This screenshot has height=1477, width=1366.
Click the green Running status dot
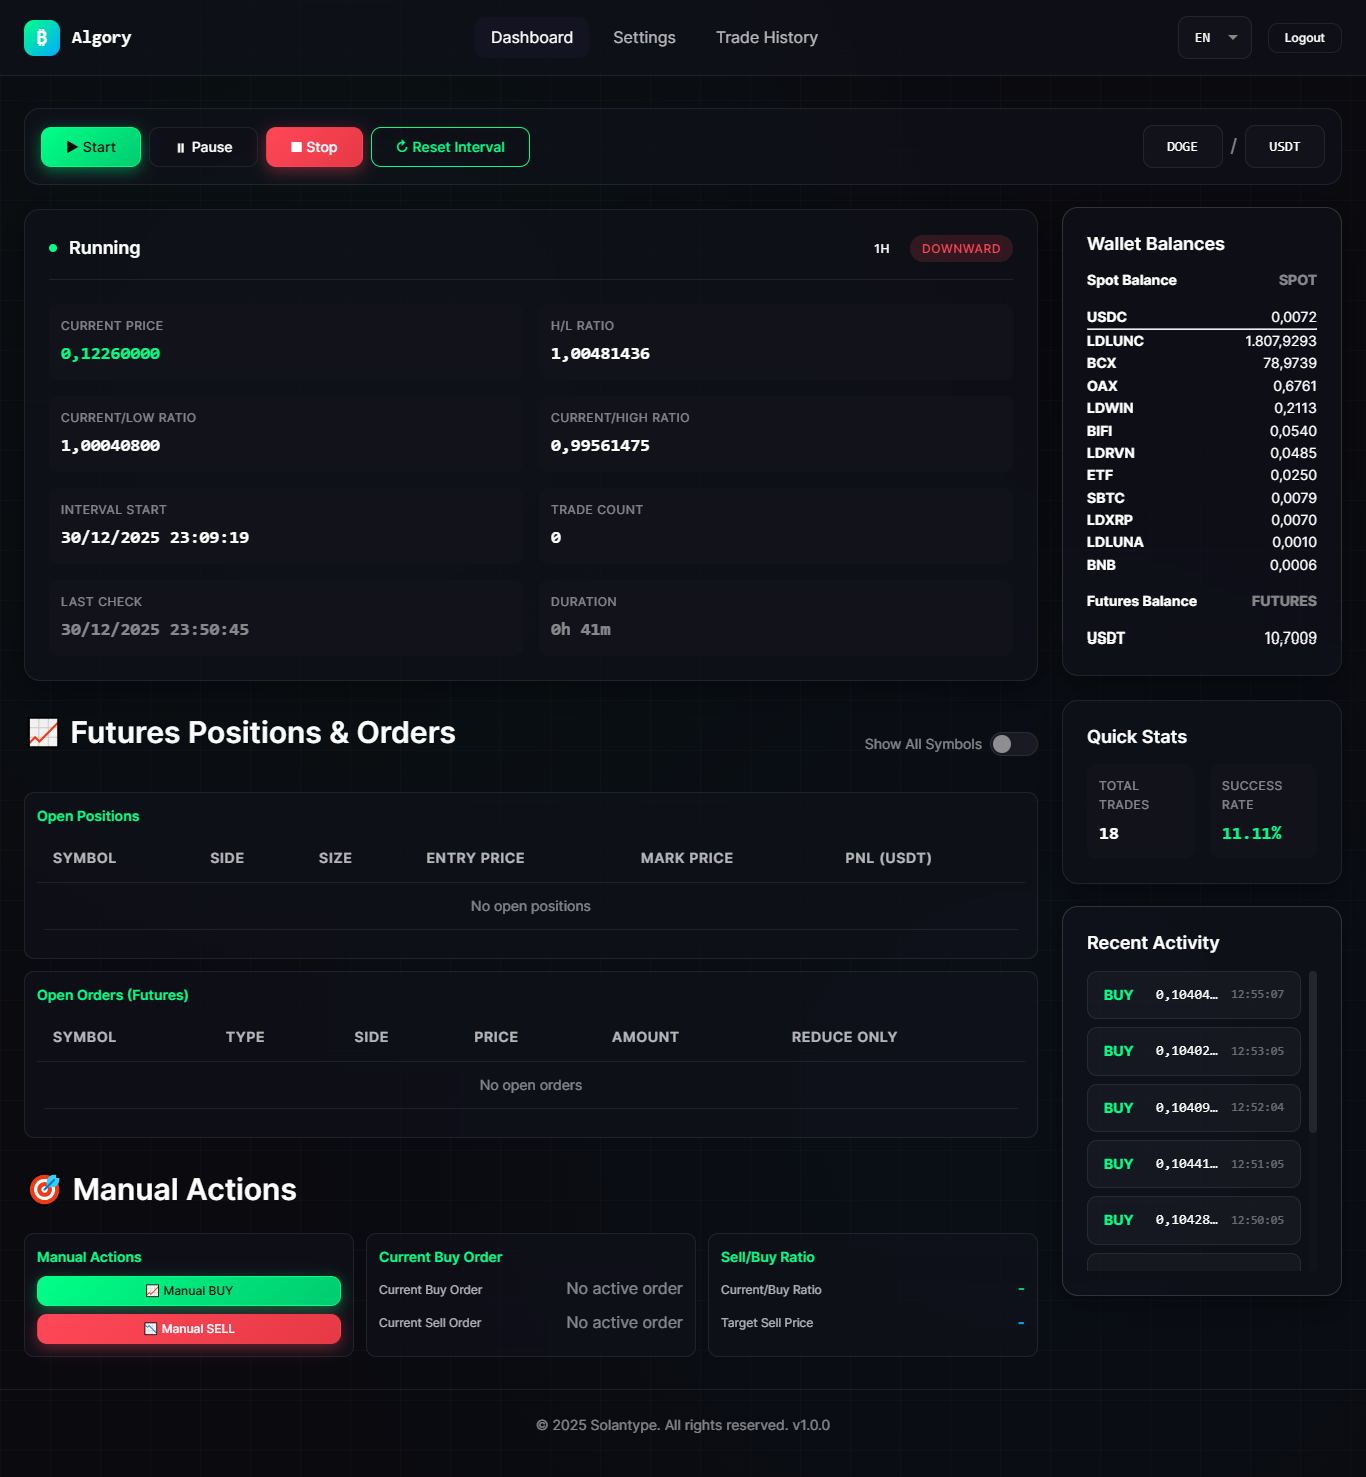[x=53, y=248]
